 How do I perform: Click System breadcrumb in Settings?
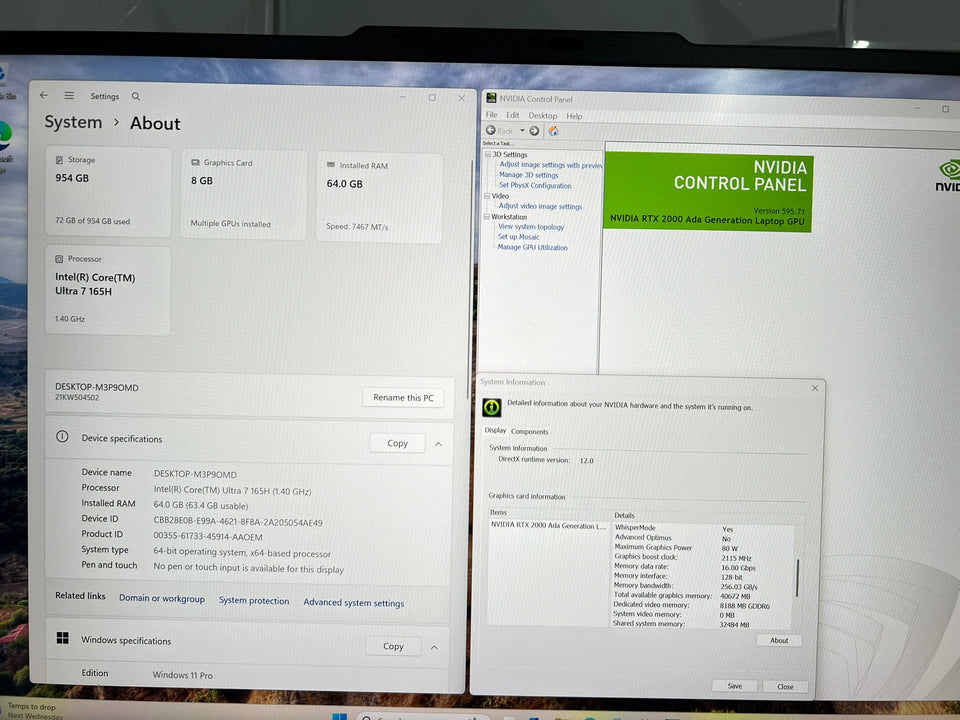73,122
